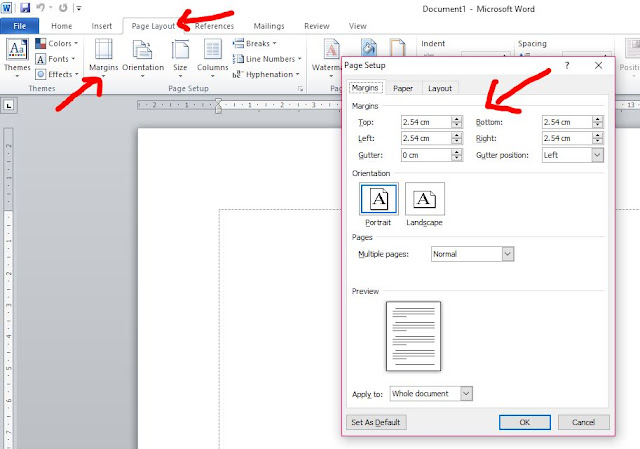
Task: Increase the Top margin with spinner
Action: [x=457, y=119]
